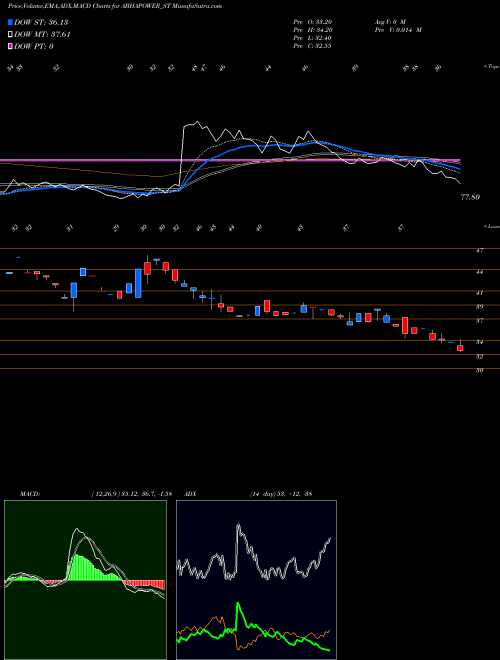Viewport: 500px width, 660px height.
Task: Click the ADX '(14 day) 58, +12, -38' values
Action: (x=281, y=494)
